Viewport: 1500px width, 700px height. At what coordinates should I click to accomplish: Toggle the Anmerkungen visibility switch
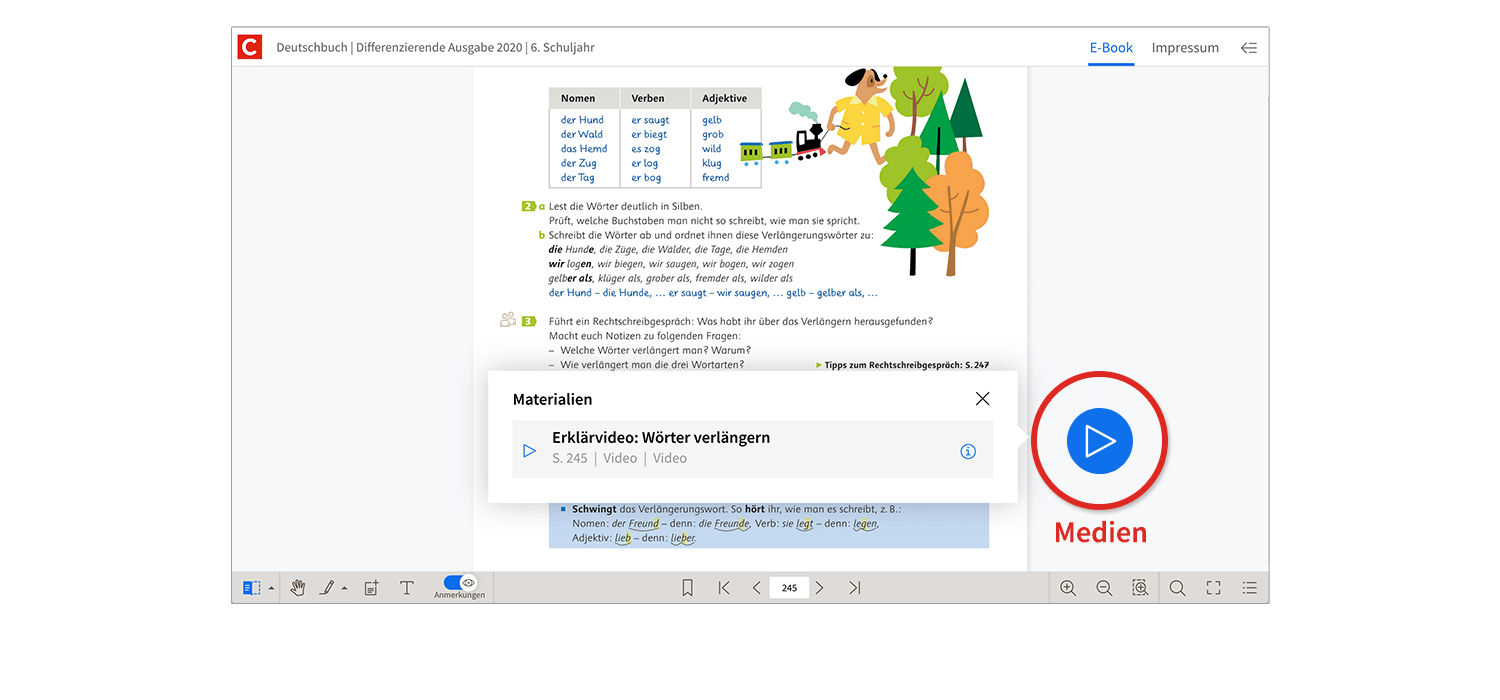[459, 582]
